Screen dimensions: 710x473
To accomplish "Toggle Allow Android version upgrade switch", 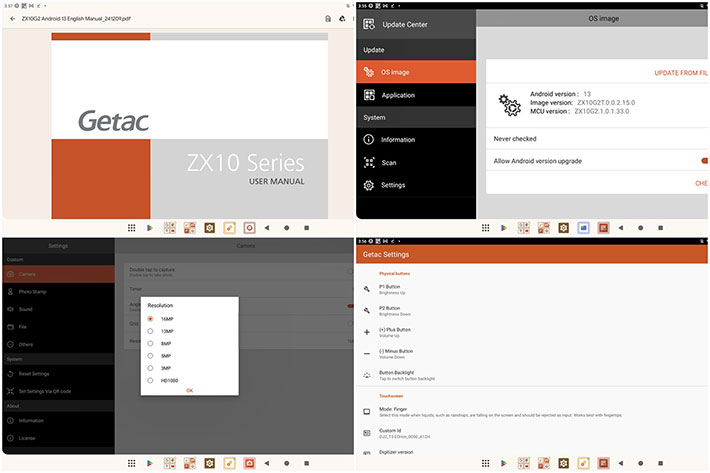I will (x=704, y=160).
